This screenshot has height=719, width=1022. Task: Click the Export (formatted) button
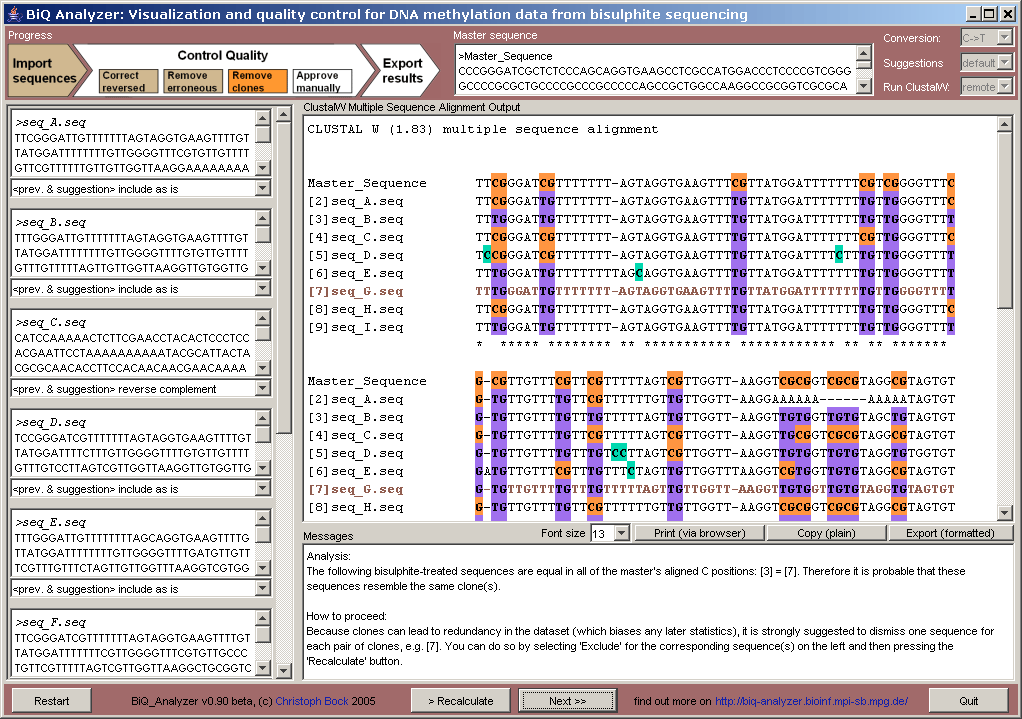point(950,533)
